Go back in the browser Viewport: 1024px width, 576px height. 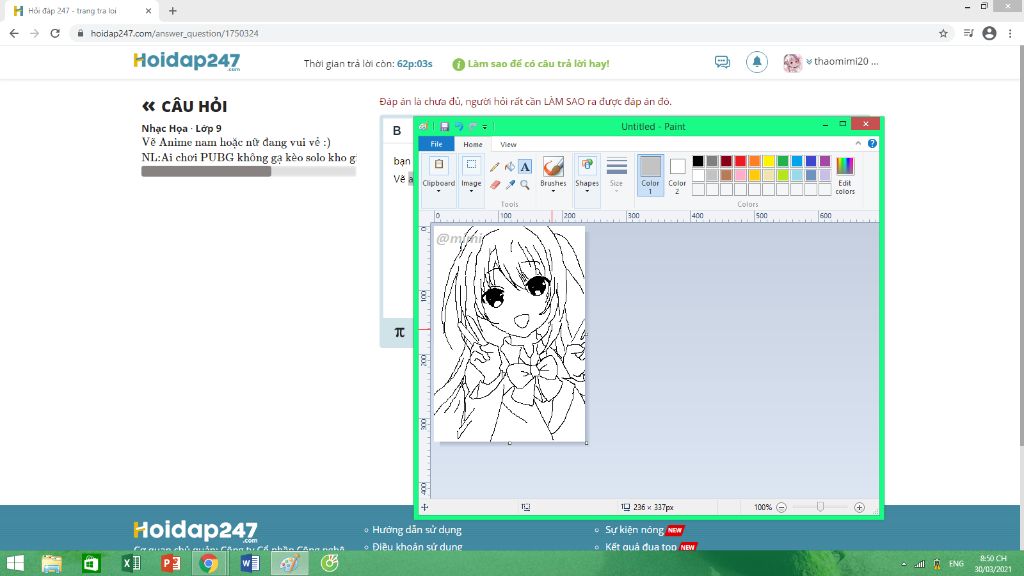pyautogui.click(x=14, y=33)
